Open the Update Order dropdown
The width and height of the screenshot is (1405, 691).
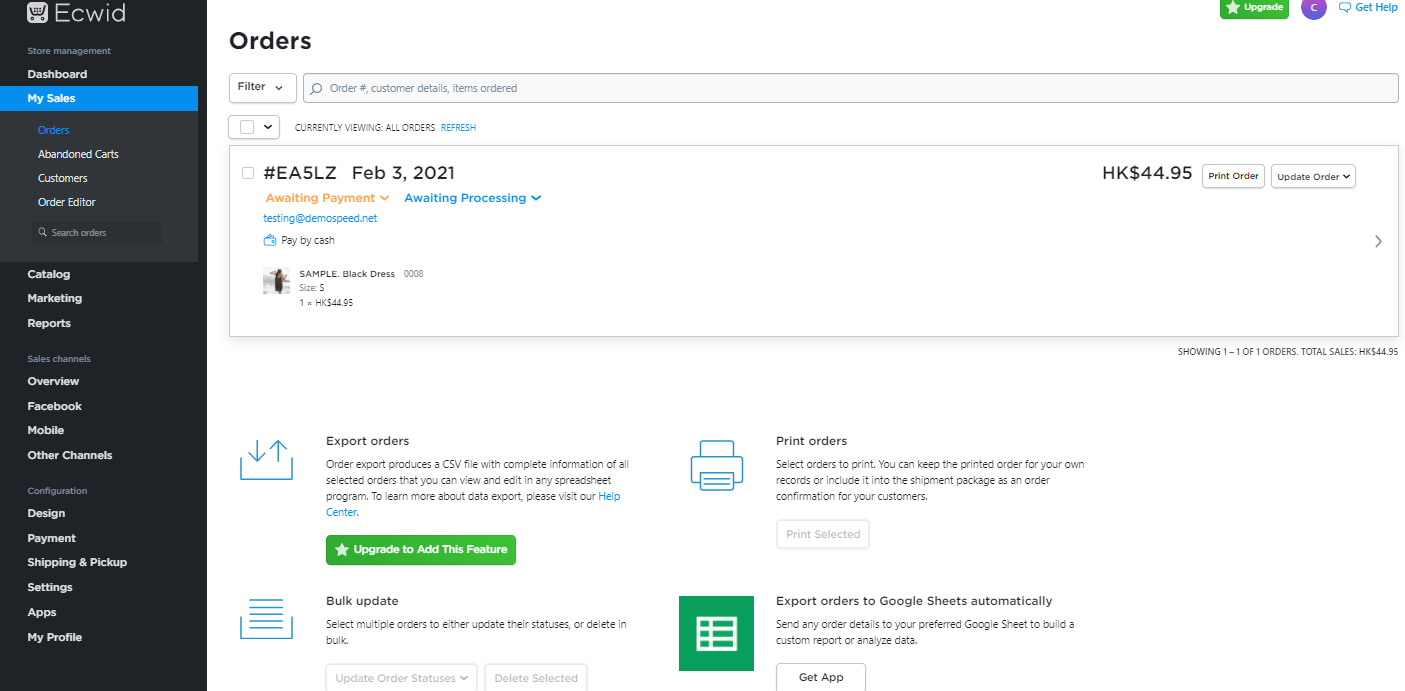coord(1312,176)
